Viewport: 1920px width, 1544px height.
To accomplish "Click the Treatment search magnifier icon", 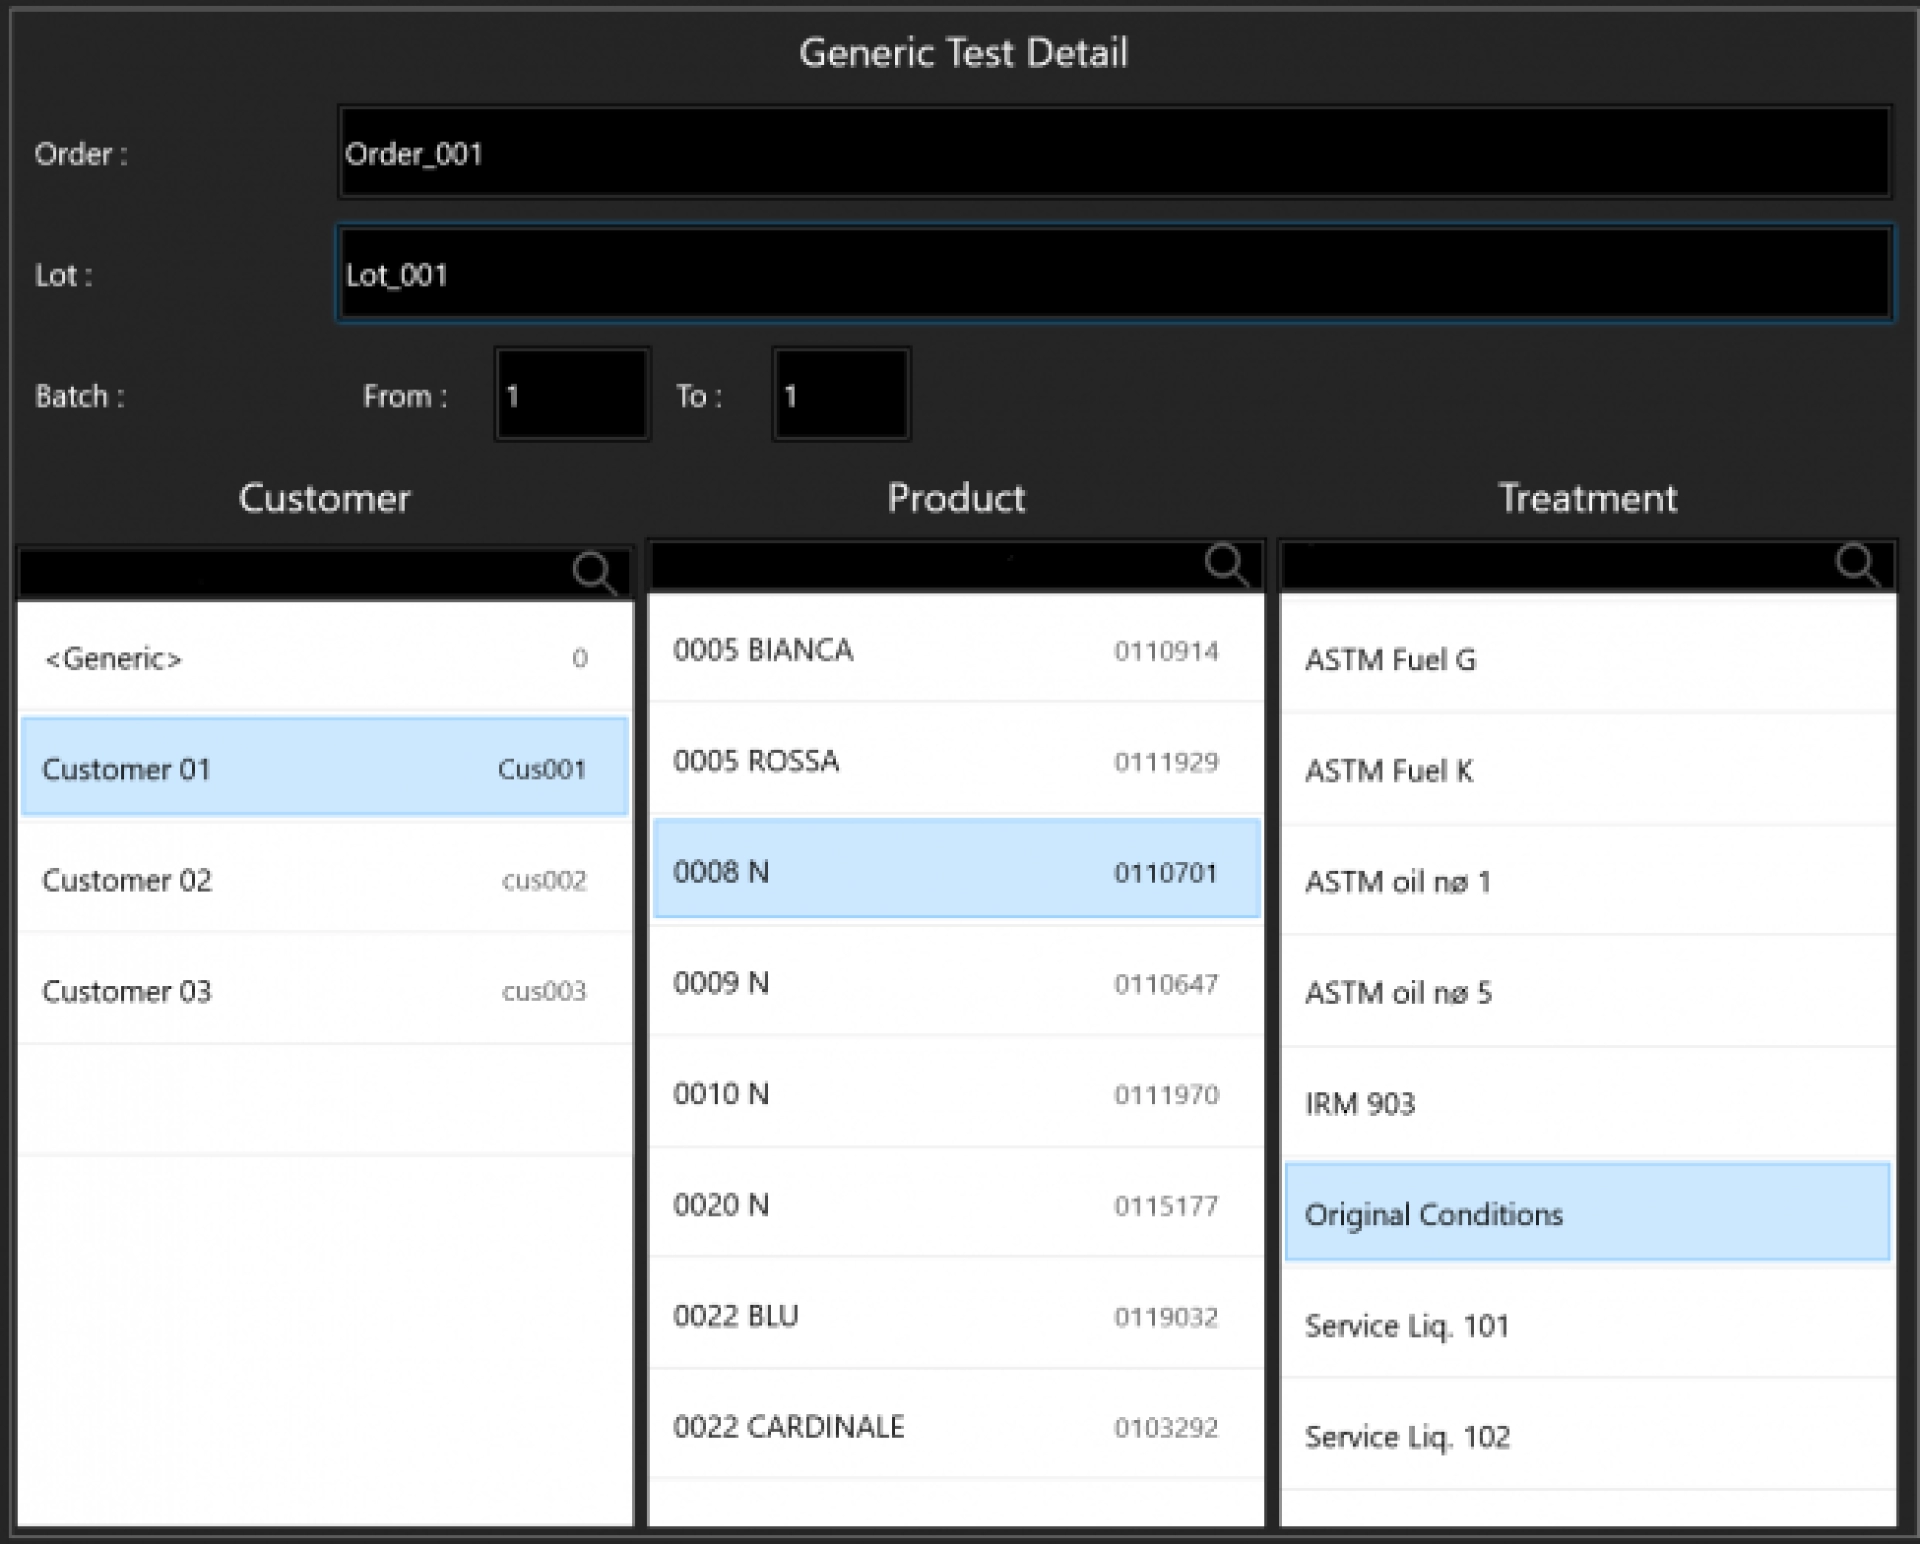I will (x=1857, y=565).
